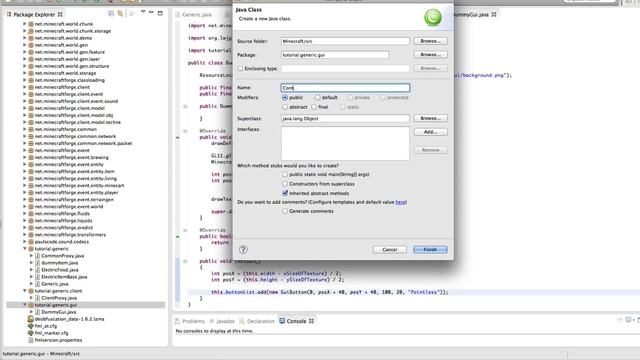Click Link with Editor icon in Package Explorer
This screenshot has width=640, height=360.
(x=120, y=13)
